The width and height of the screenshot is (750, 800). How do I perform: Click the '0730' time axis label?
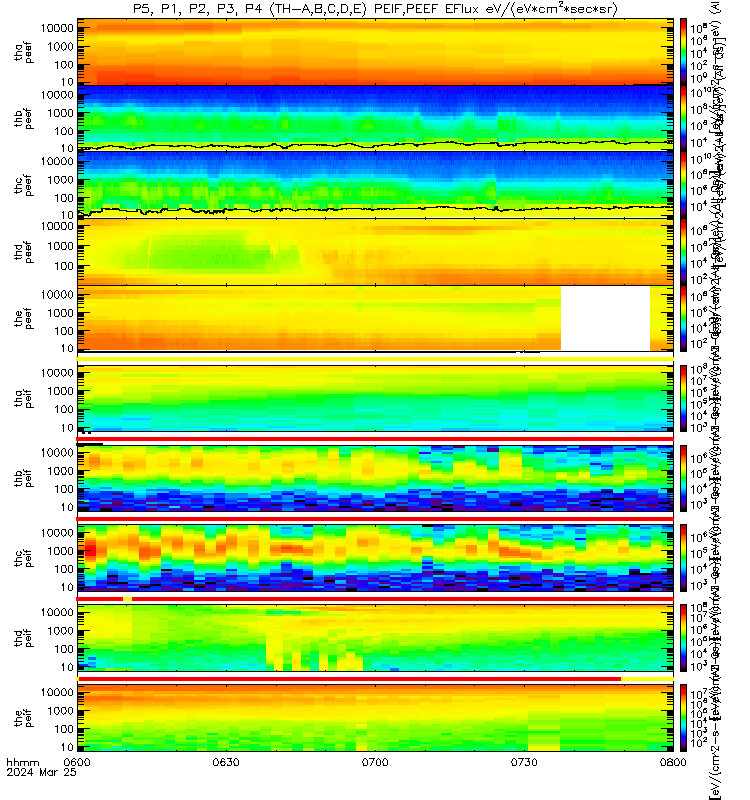[x=524, y=762]
